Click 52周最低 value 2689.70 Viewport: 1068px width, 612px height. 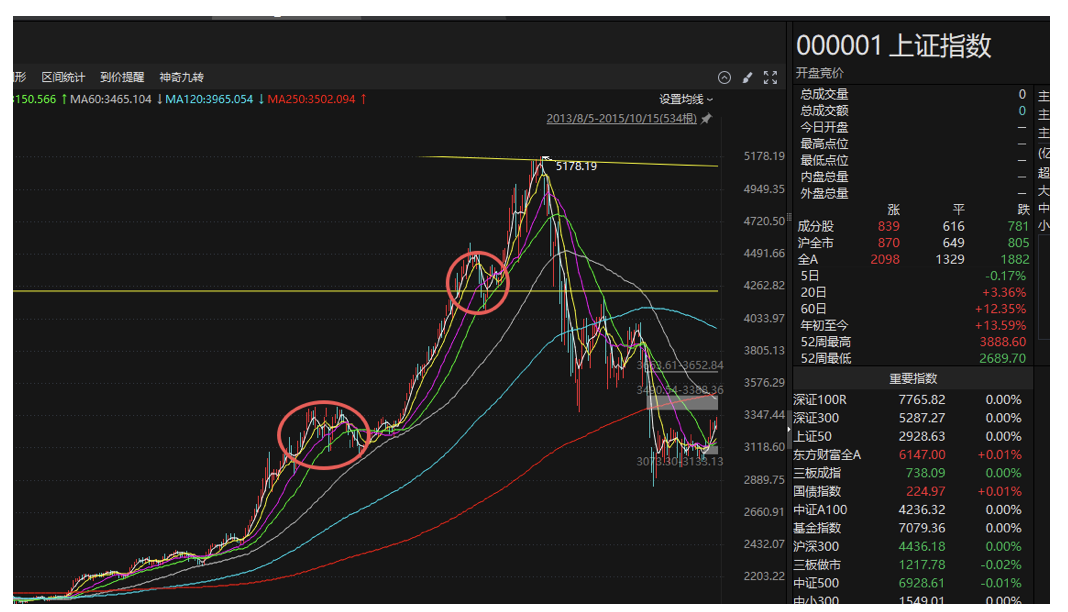point(1003,358)
